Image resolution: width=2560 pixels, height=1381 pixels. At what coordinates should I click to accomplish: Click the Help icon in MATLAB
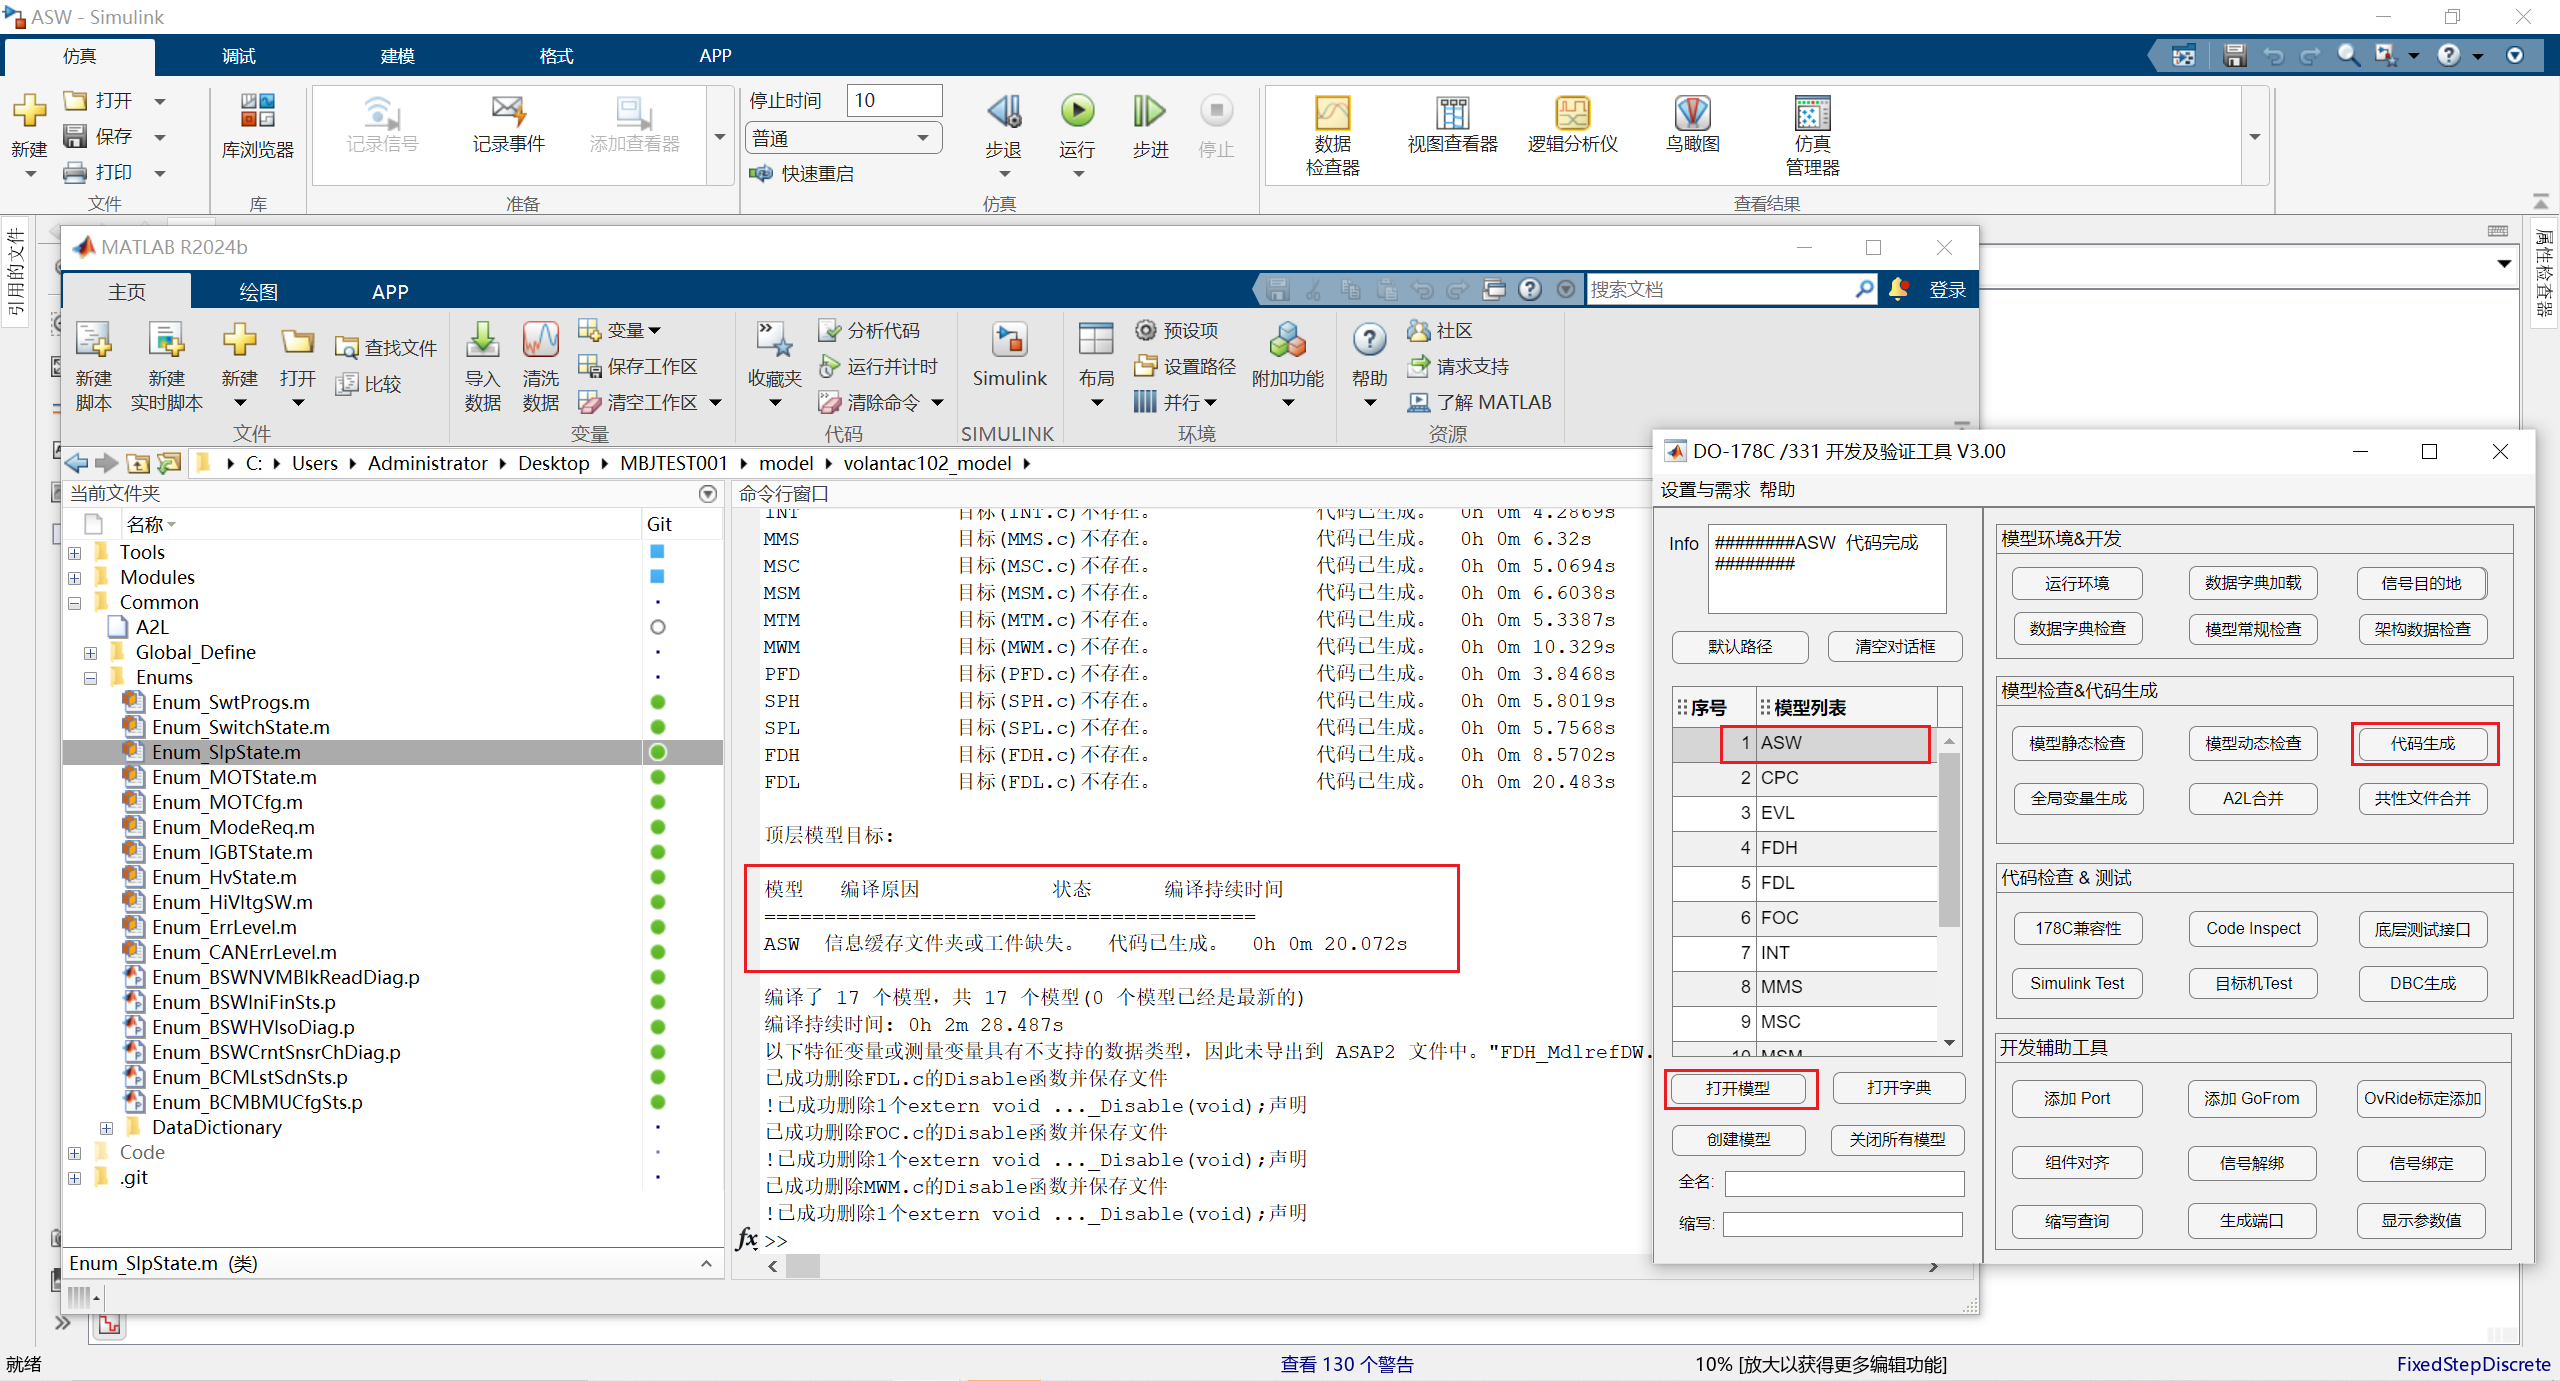[1370, 341]
